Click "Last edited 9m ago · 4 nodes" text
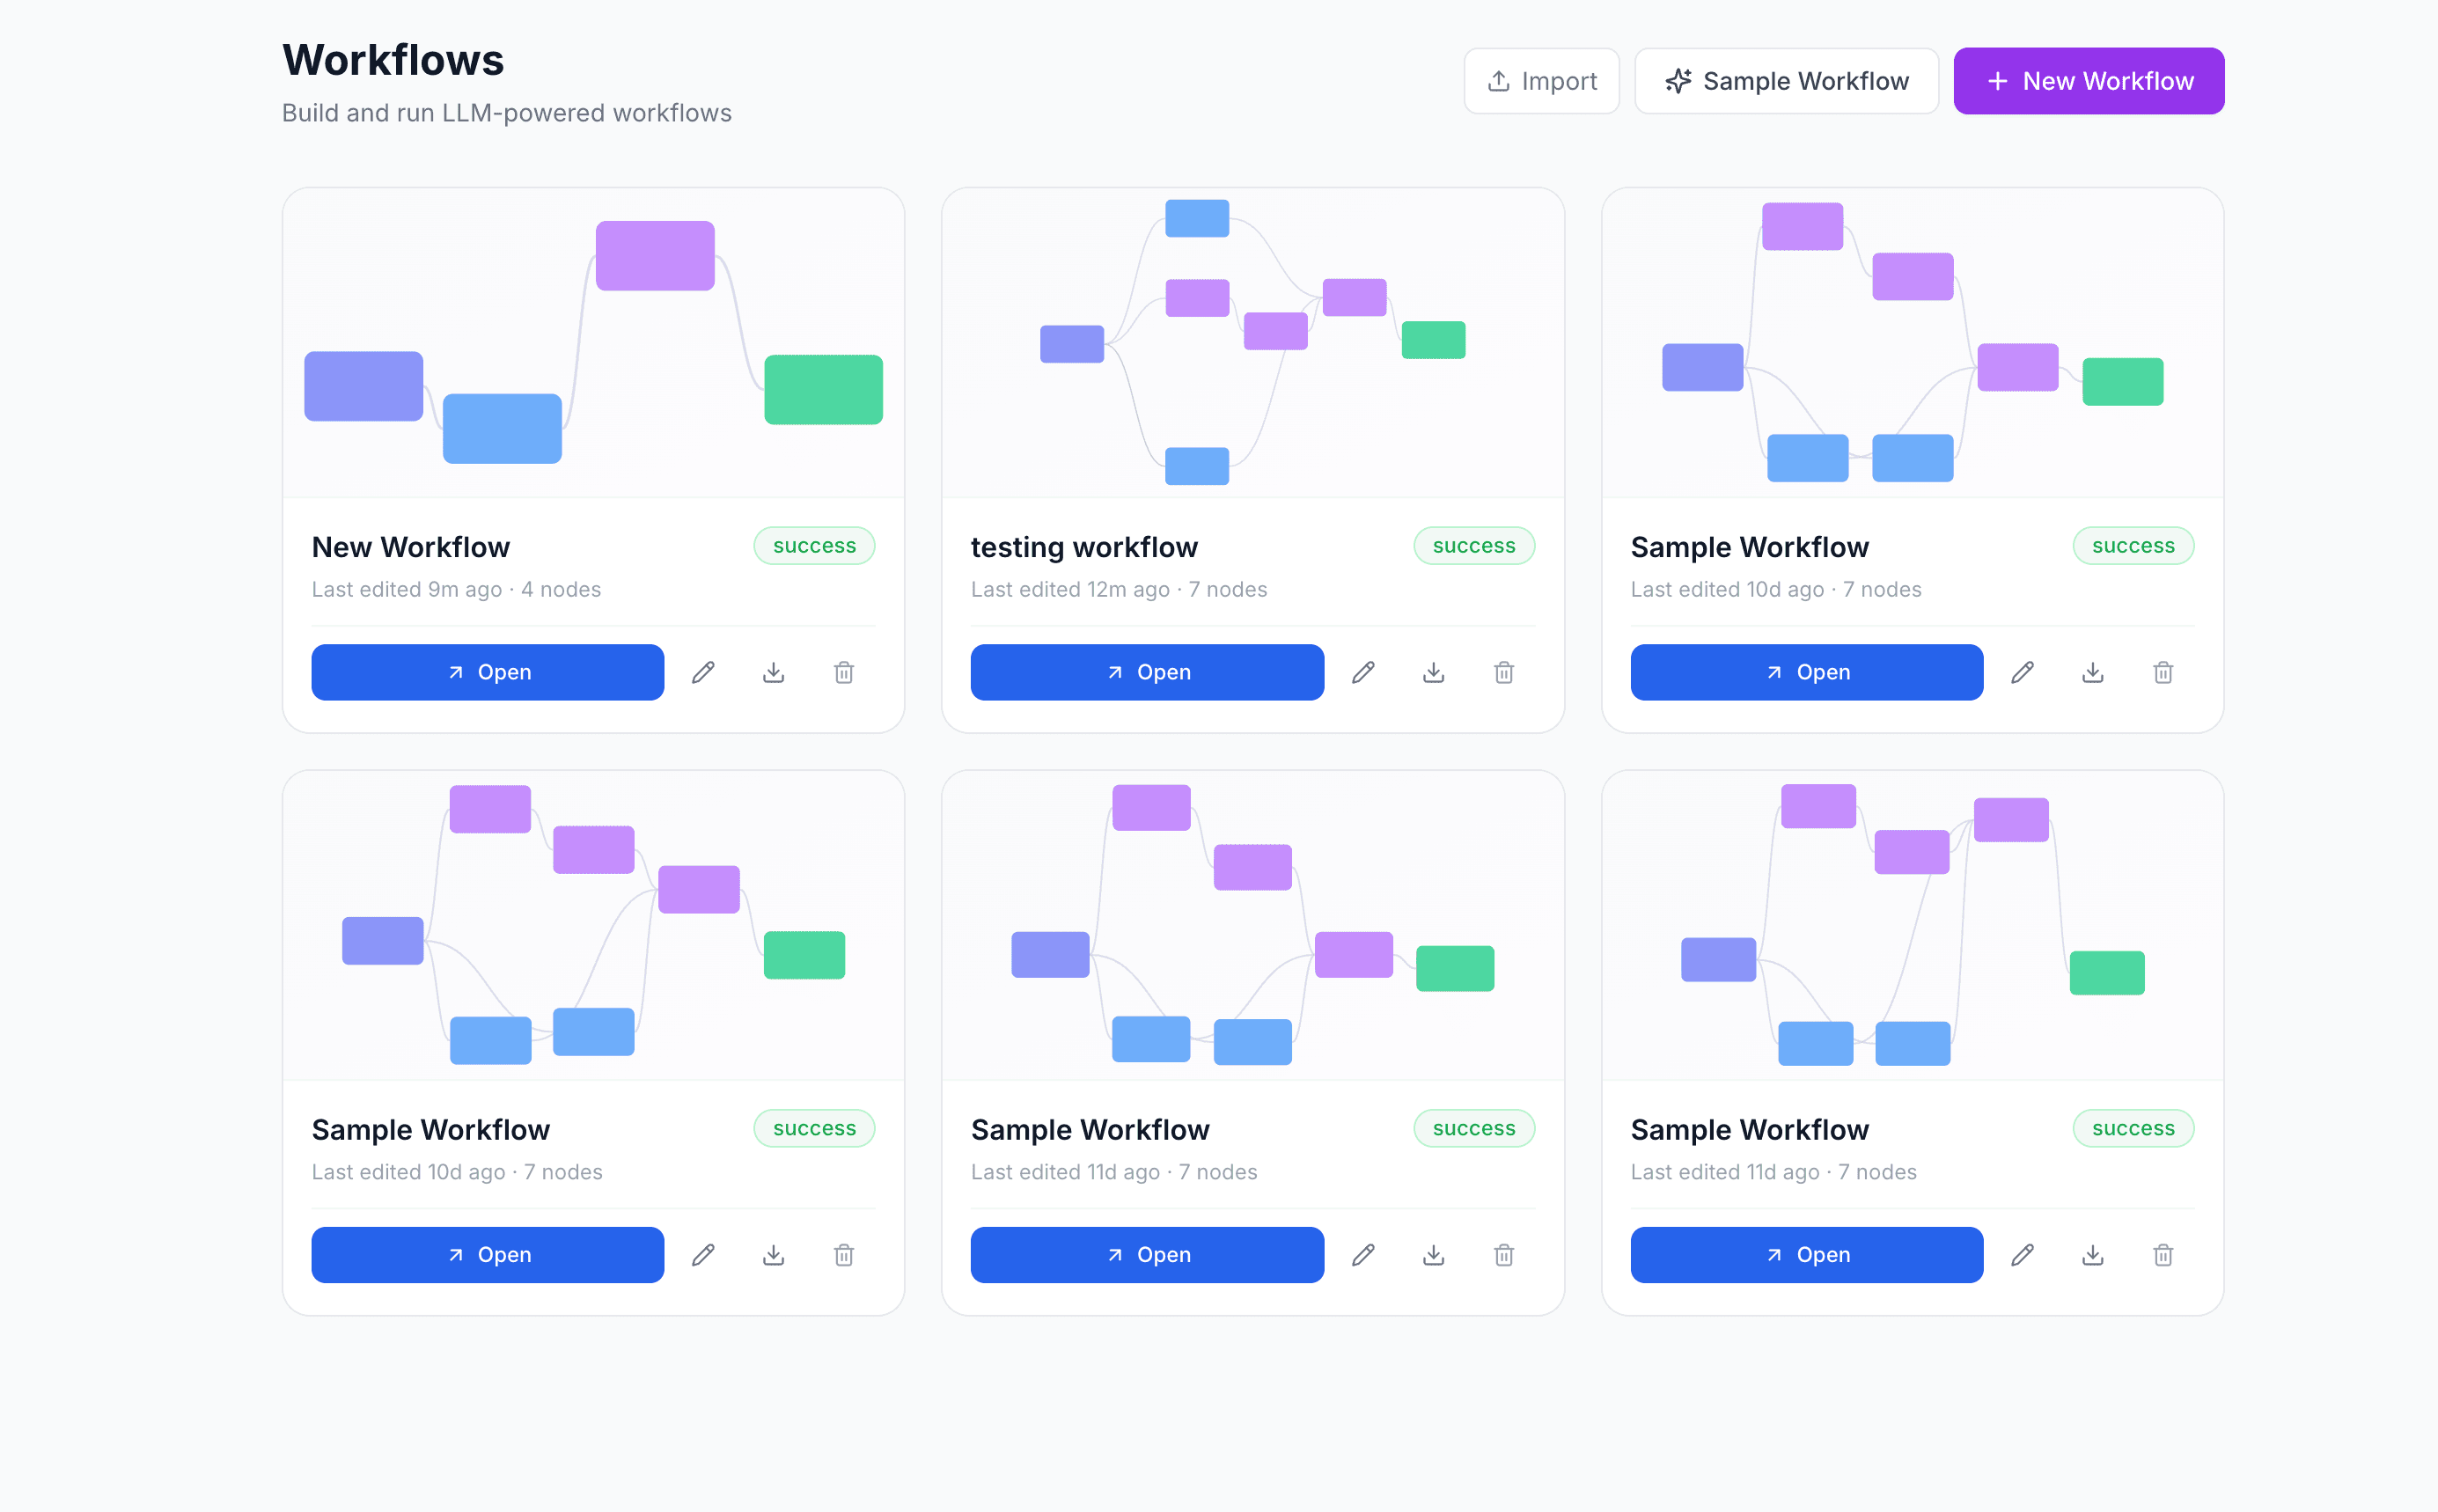 pos(456,589)
